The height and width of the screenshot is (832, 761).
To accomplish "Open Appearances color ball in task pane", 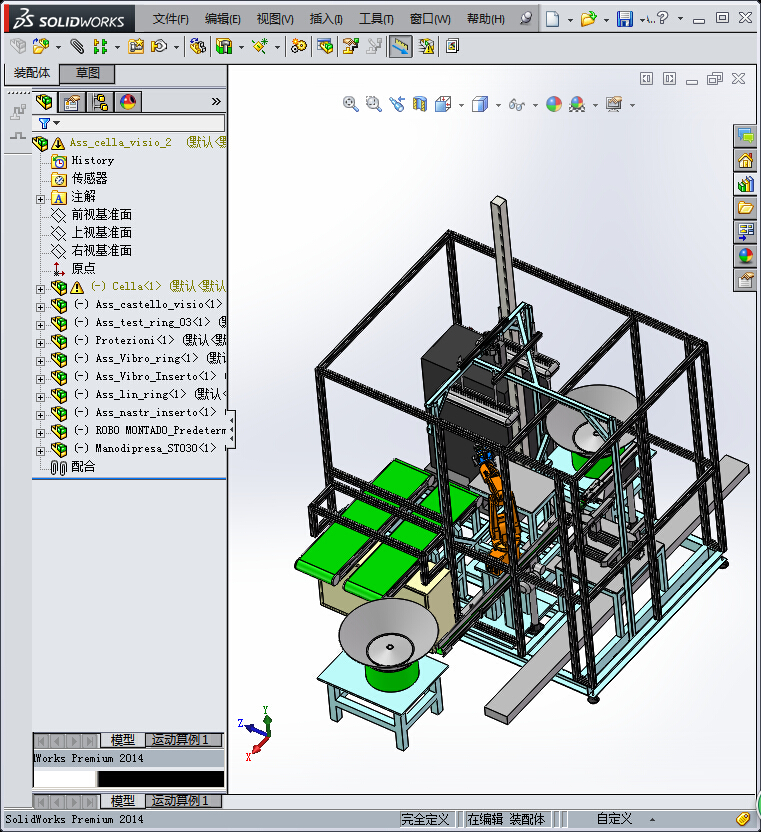I will click(745, 256).
